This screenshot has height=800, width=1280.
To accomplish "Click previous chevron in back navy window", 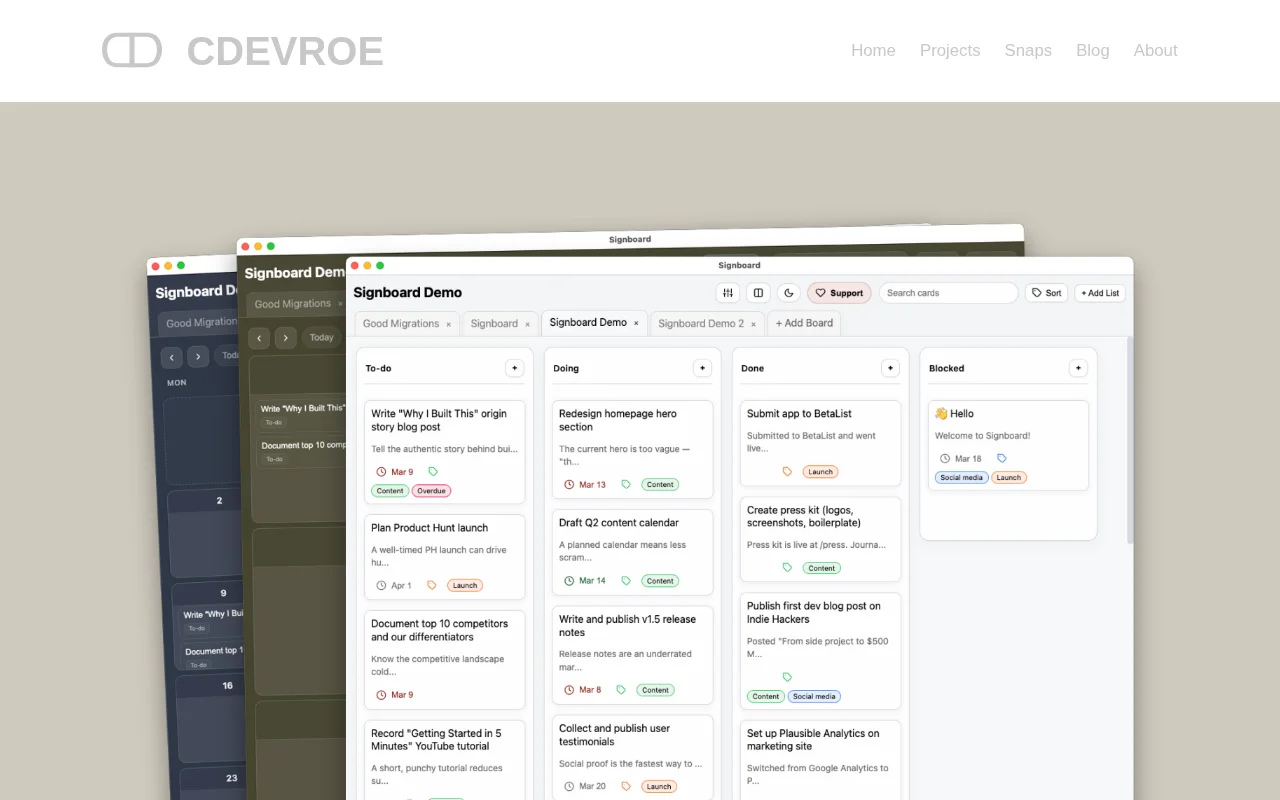I will (172, 357).
